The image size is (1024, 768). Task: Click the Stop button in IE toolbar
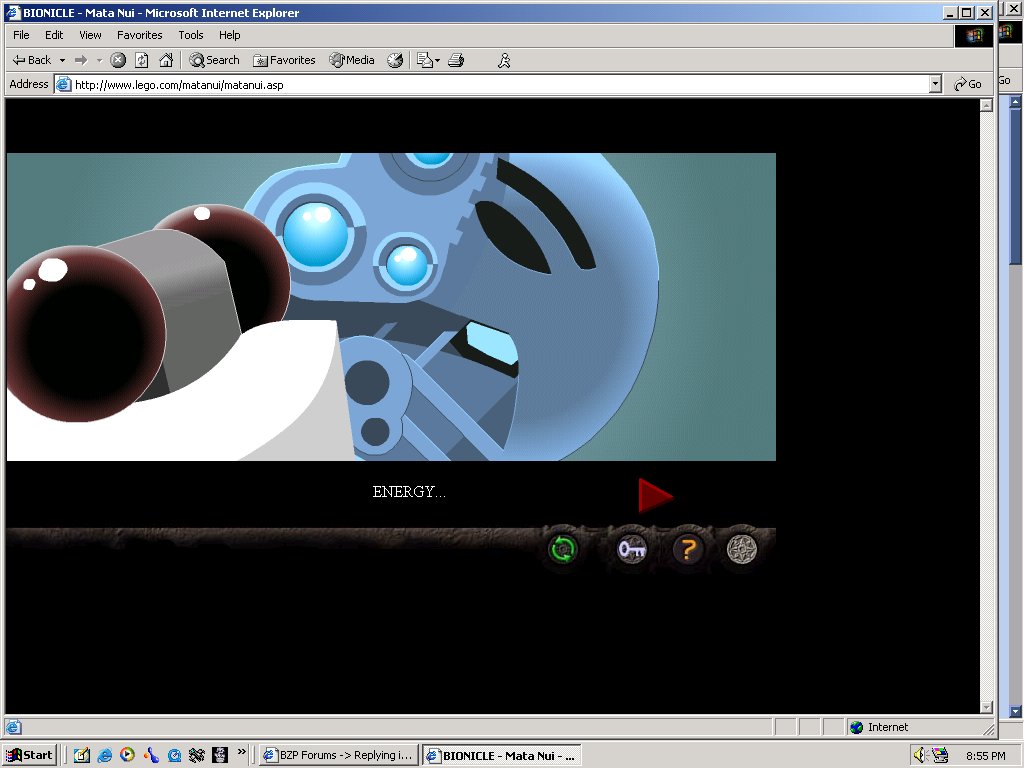[x=118, y=60]
